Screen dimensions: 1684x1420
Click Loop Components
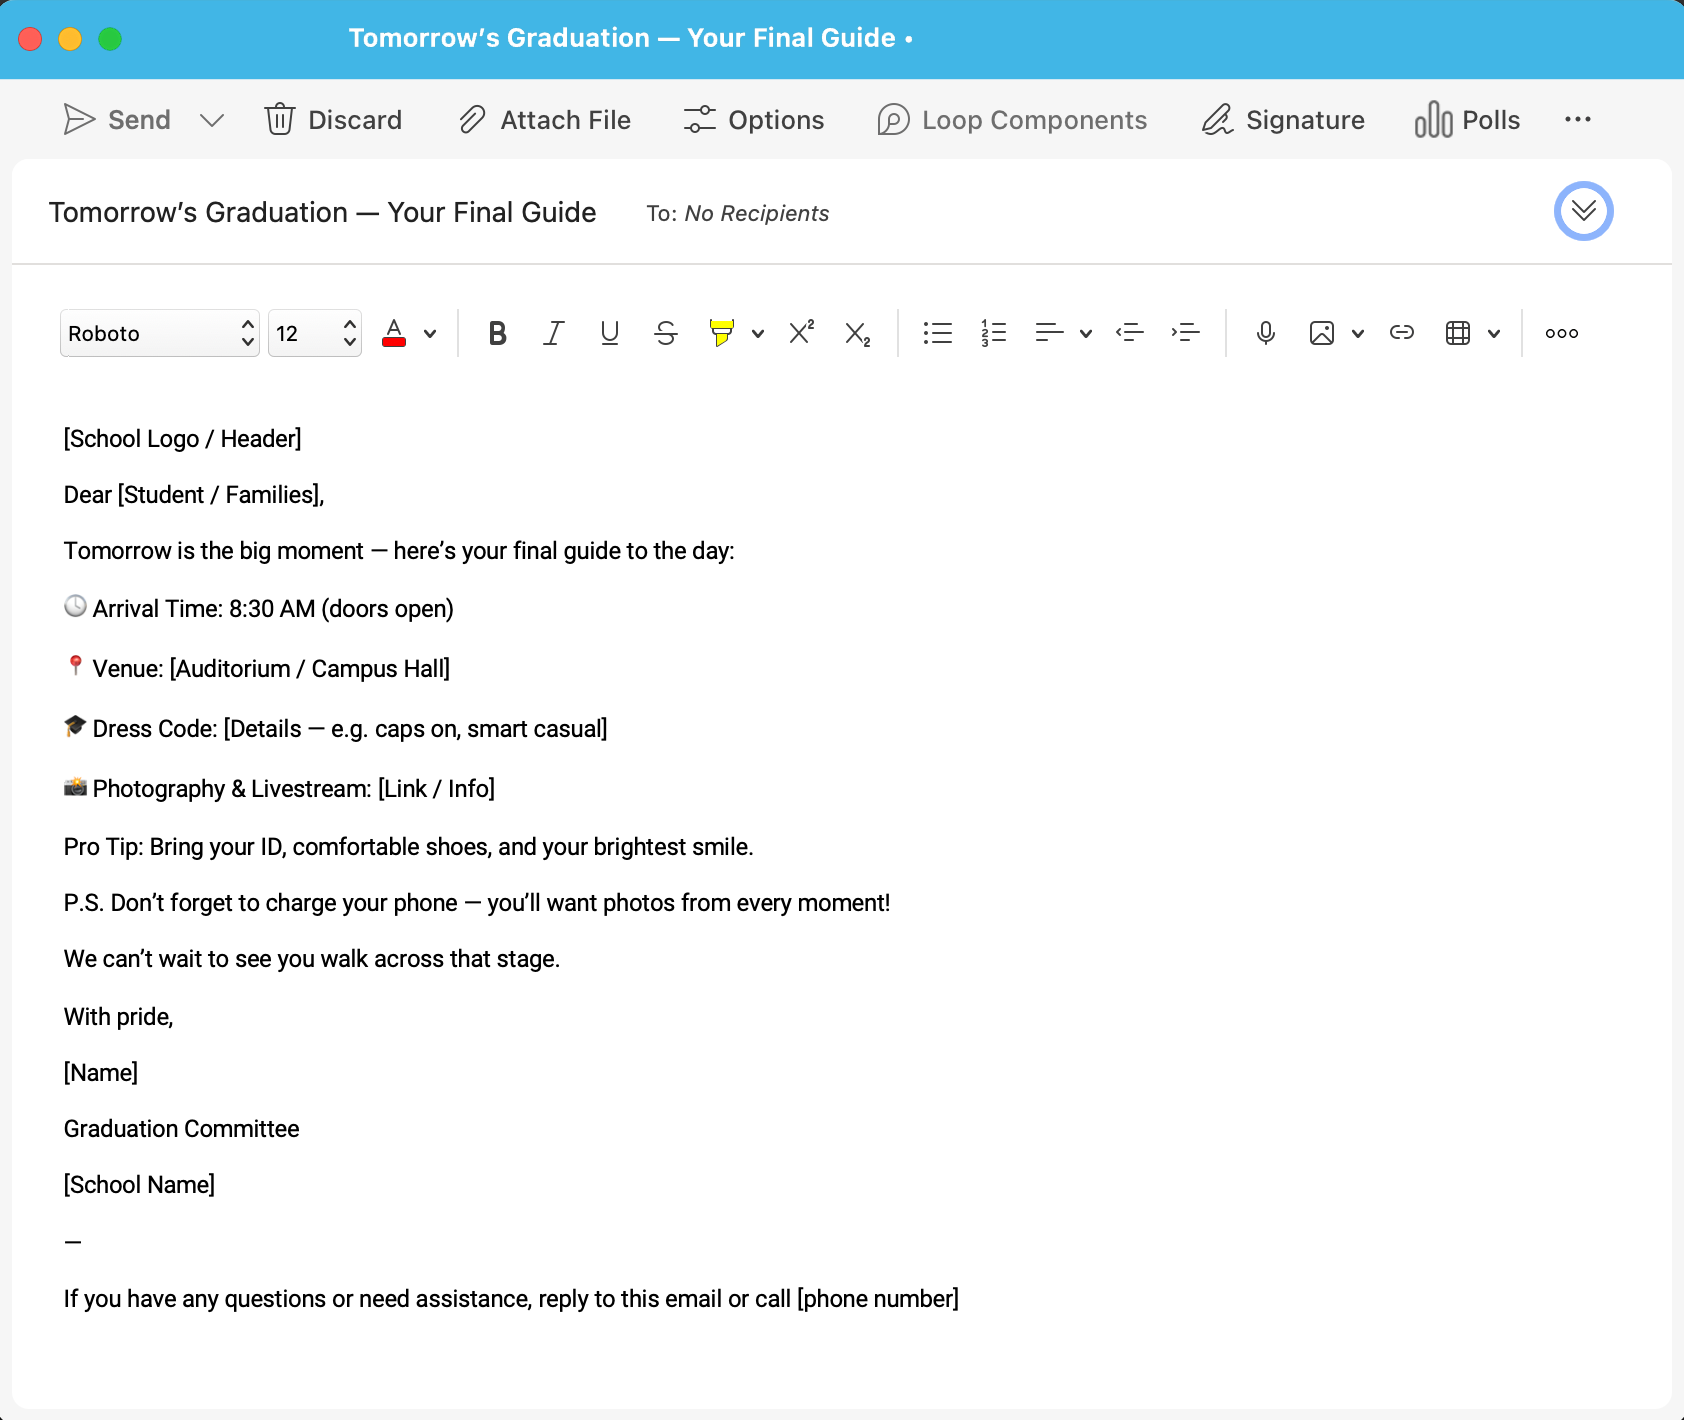click(x=1012, y=120)
